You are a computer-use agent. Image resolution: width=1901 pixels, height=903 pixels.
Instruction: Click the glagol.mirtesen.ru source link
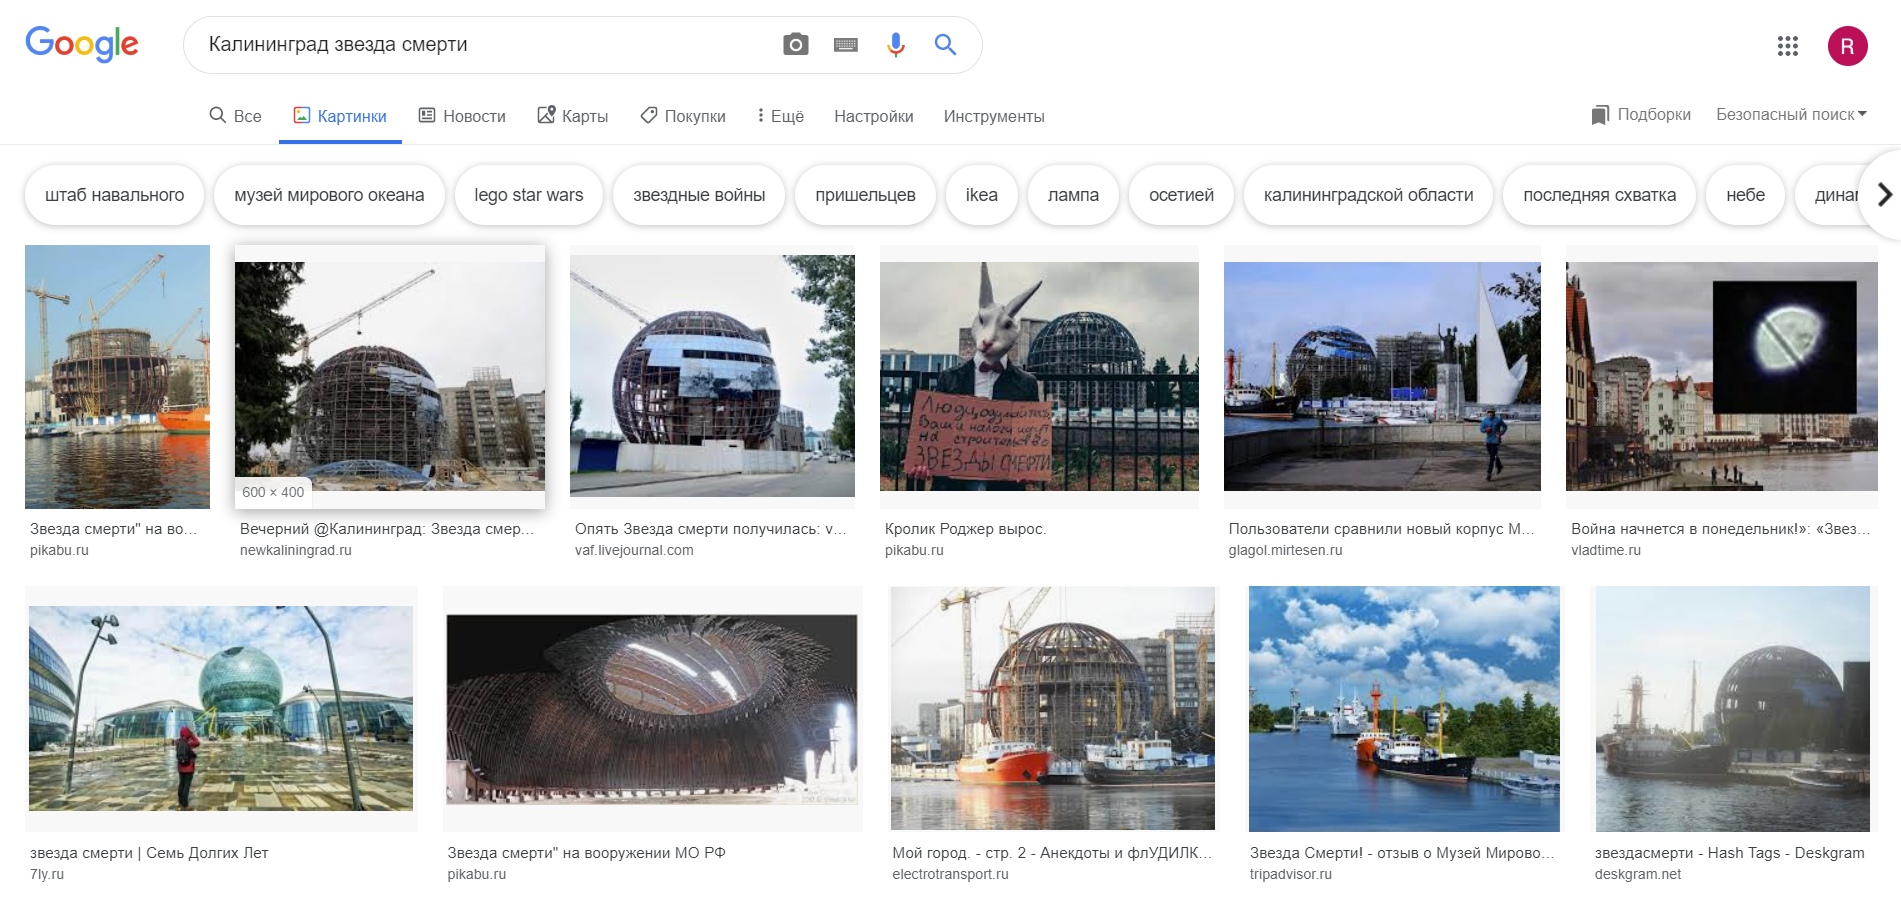click(1286, 550)
